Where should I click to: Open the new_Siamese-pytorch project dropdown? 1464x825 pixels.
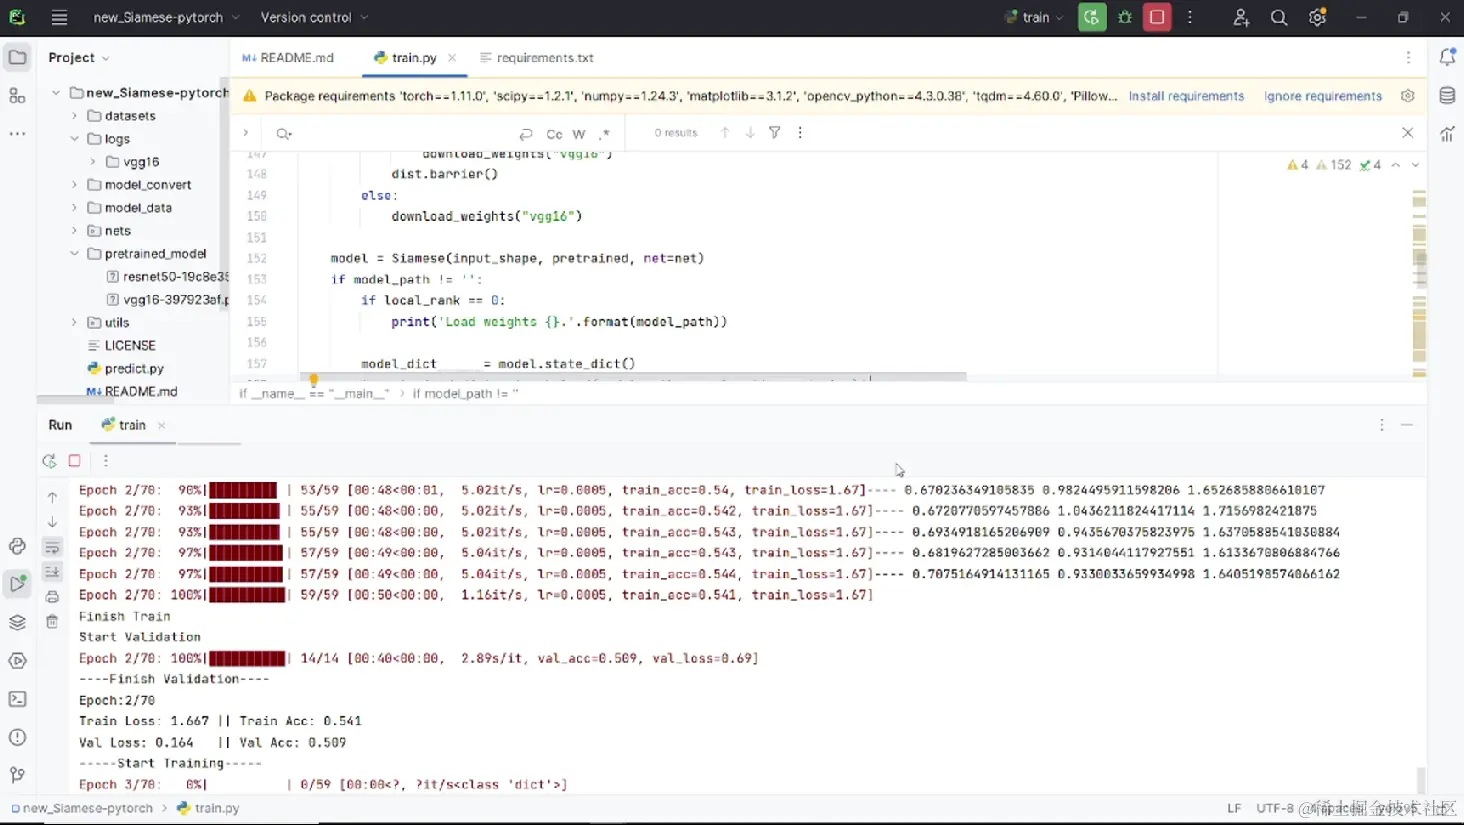[166, 17]
